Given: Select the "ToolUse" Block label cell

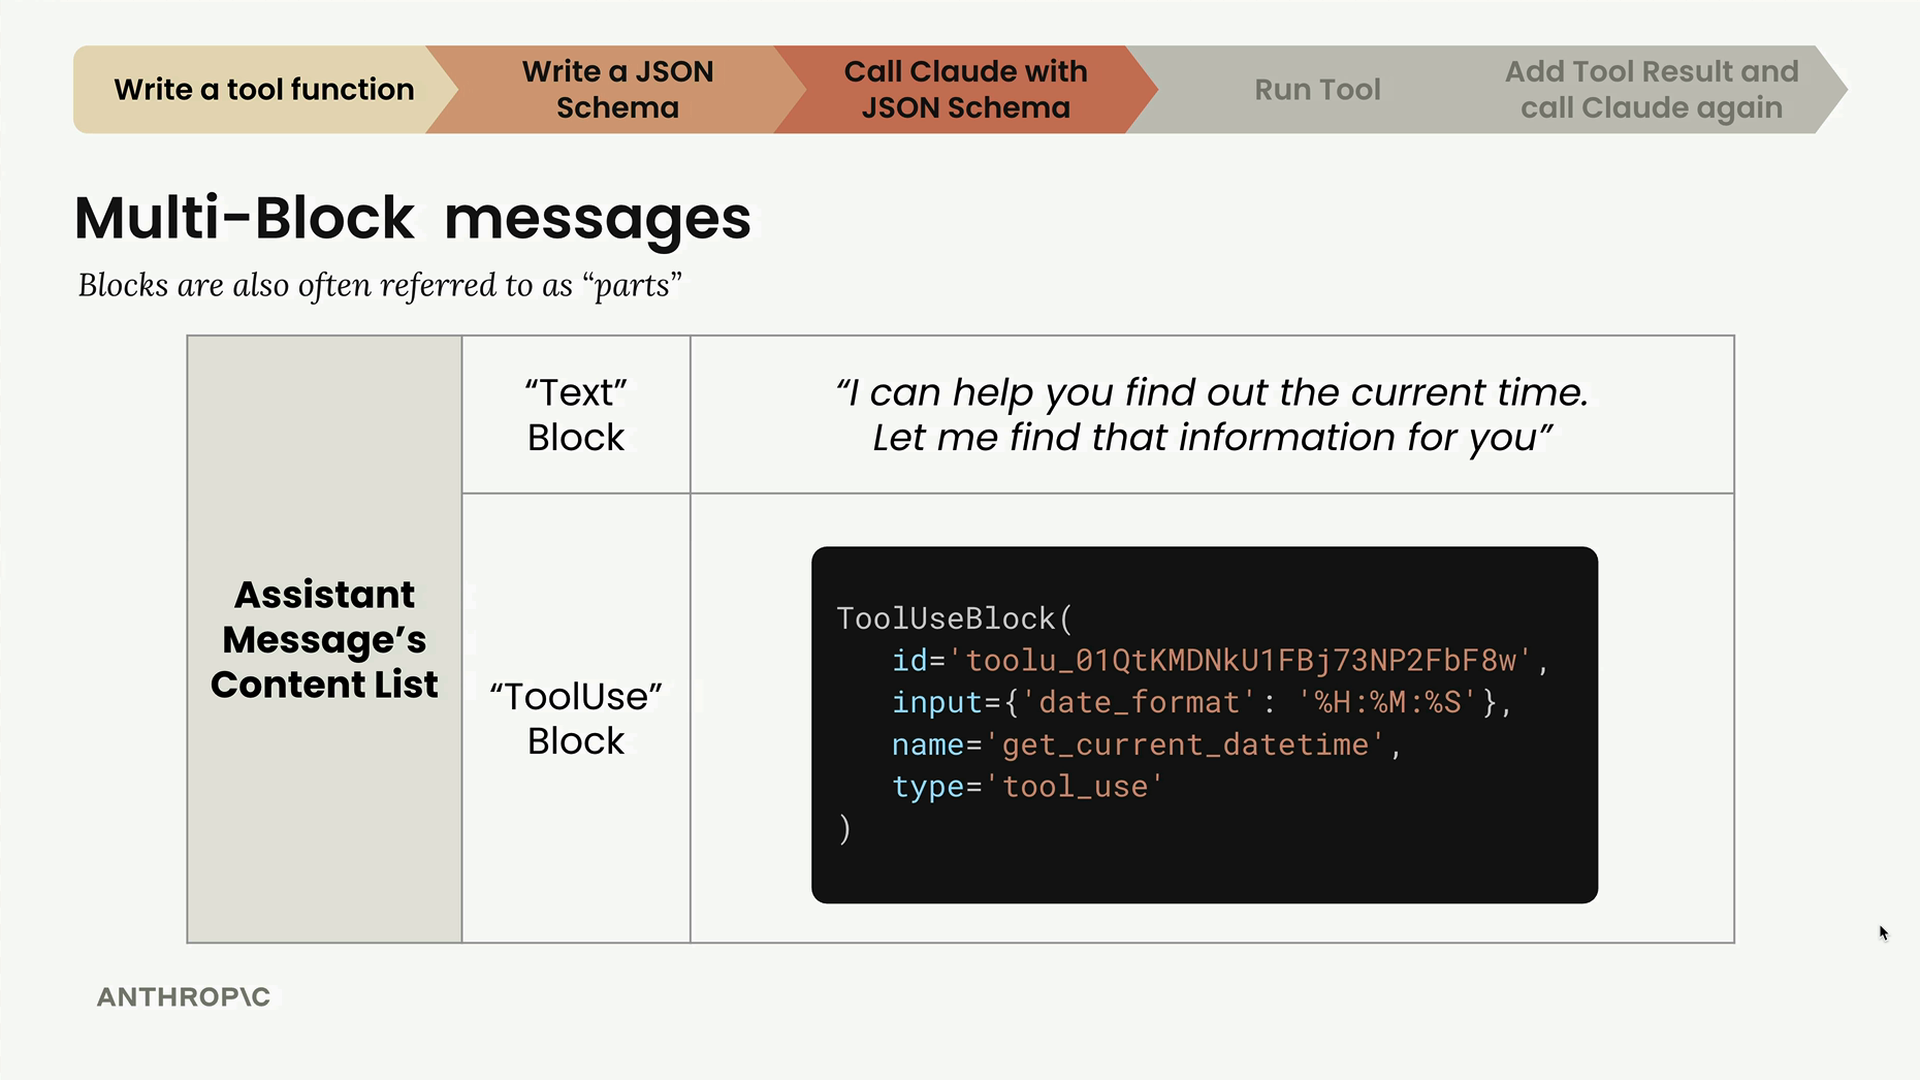Looking at the screenshot, I should [x=575, y=718].
